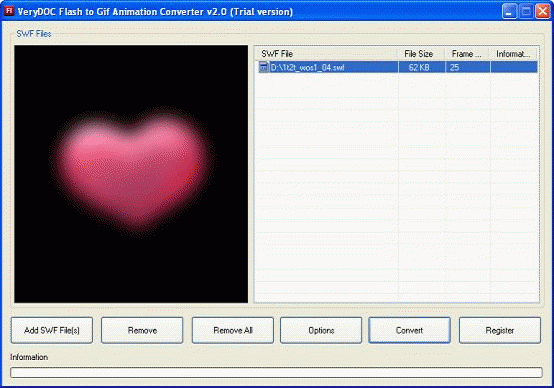Sort list by SWF File column header
This screenshot has width=554, height=388.
click(326, 54)
